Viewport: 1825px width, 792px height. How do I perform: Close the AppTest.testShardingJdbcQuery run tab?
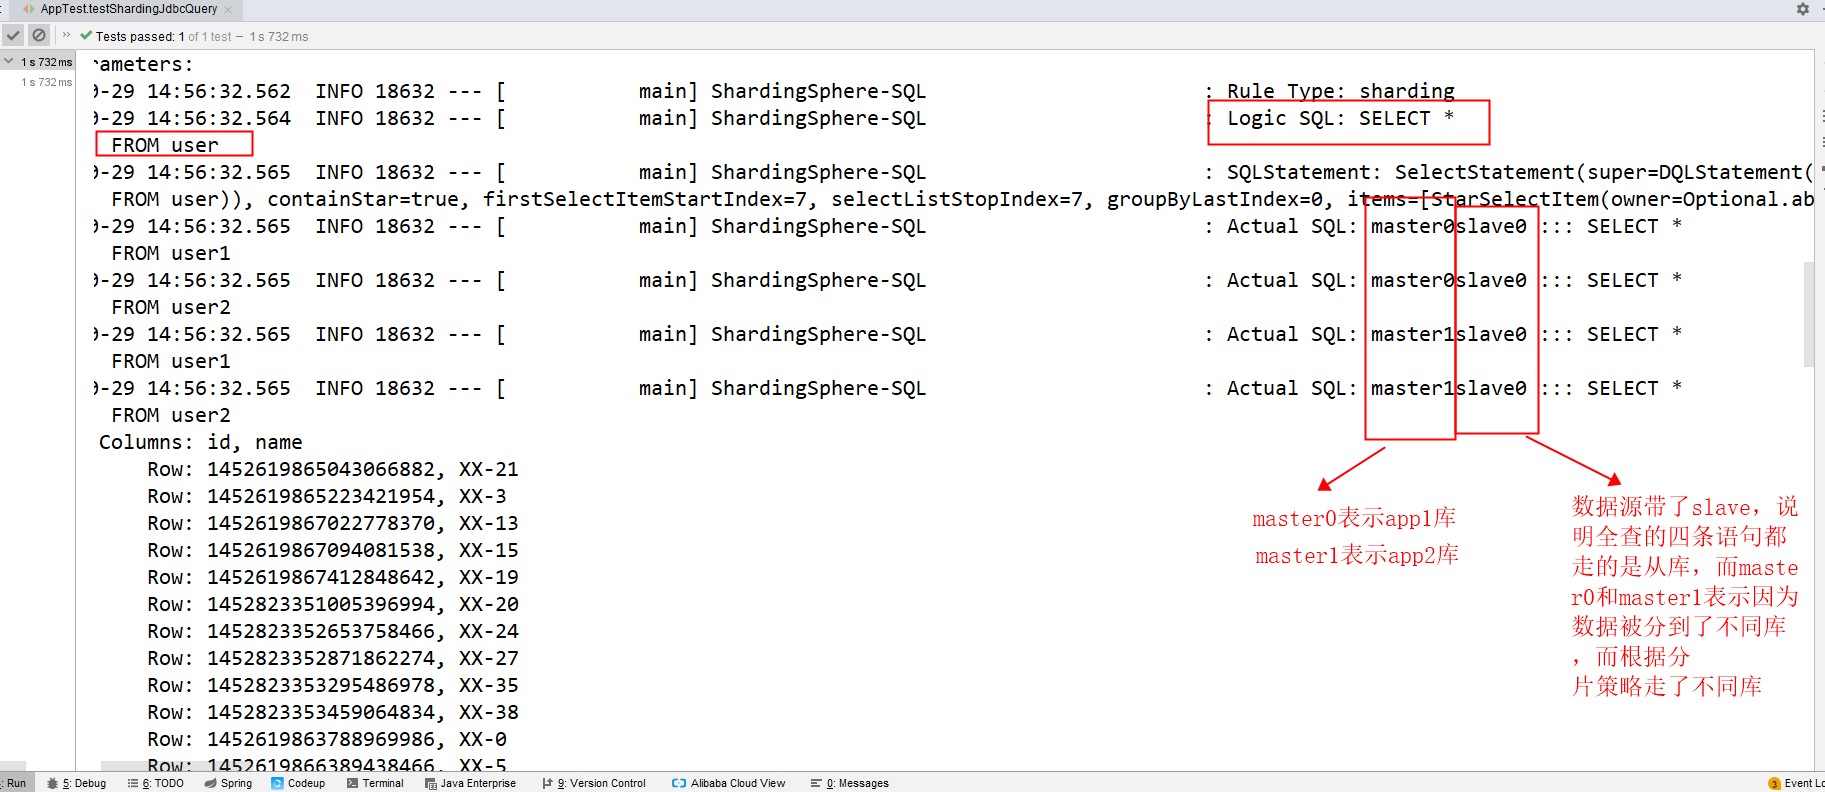pyautogui.click(x=228, y=10)
